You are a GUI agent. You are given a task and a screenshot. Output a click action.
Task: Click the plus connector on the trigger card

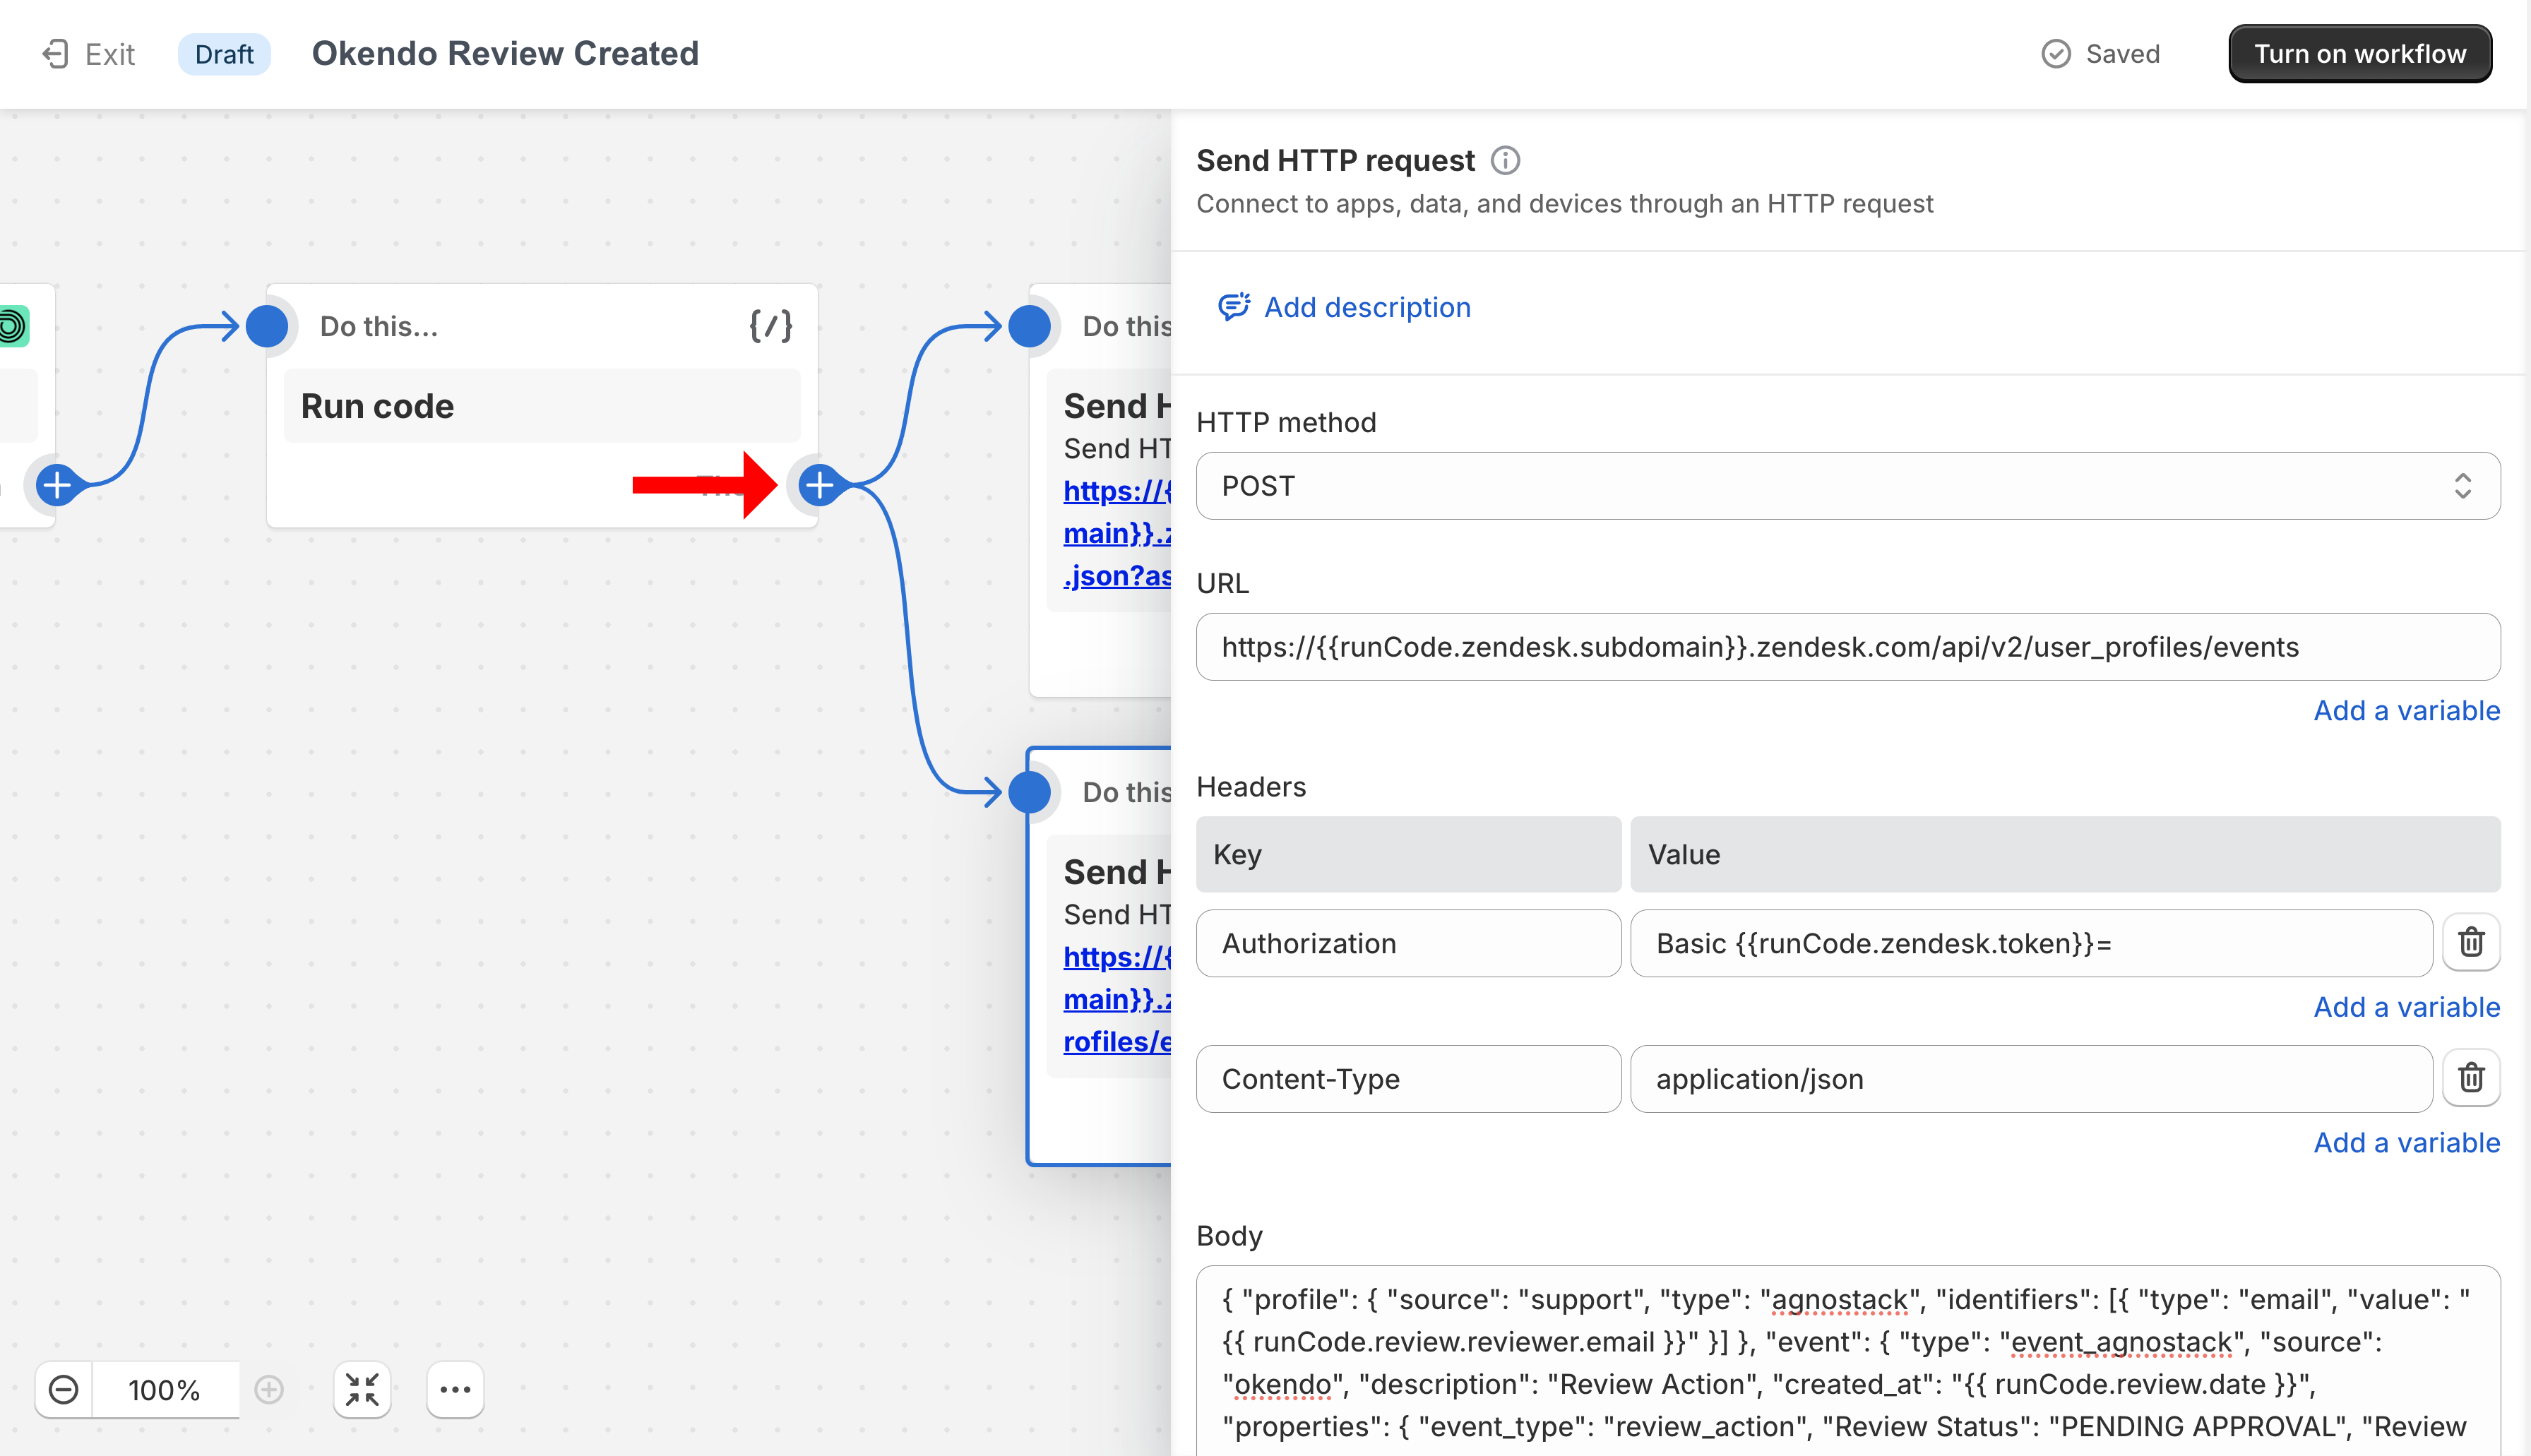[x=57, y=485]
